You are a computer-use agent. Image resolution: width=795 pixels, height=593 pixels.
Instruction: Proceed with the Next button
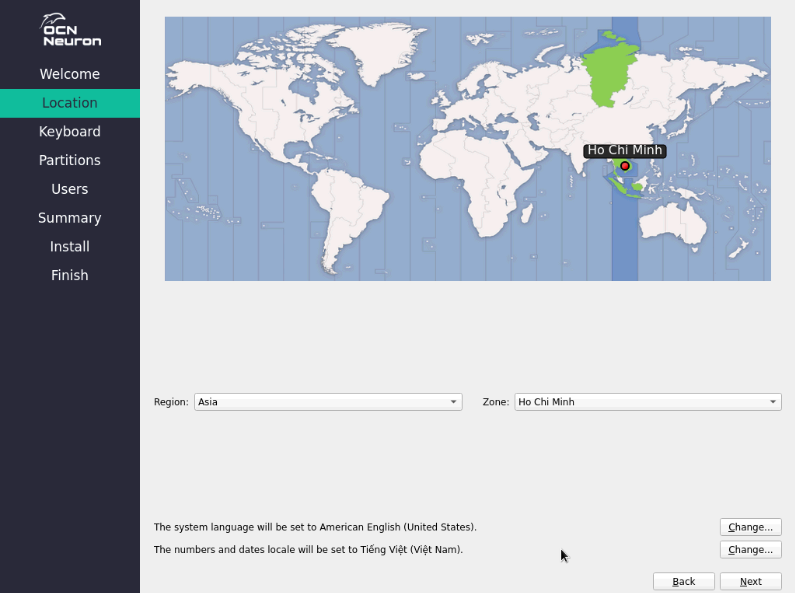750,581
